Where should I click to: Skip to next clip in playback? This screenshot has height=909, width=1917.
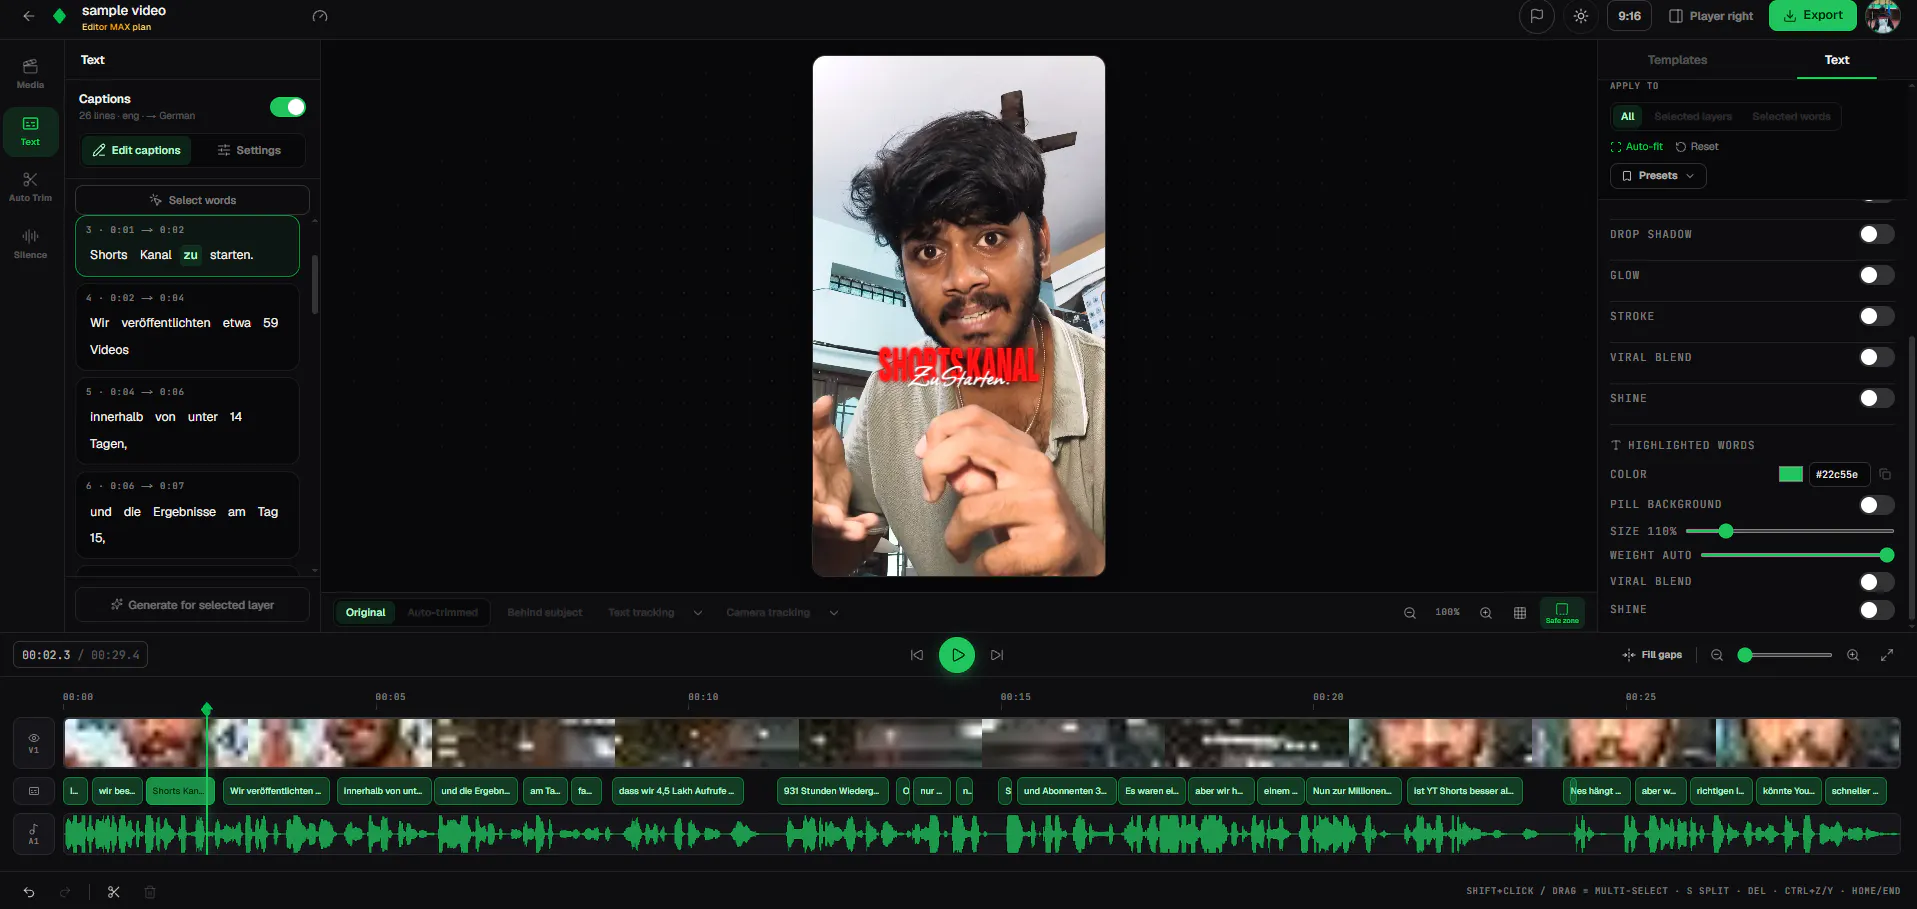coord(997,655)
